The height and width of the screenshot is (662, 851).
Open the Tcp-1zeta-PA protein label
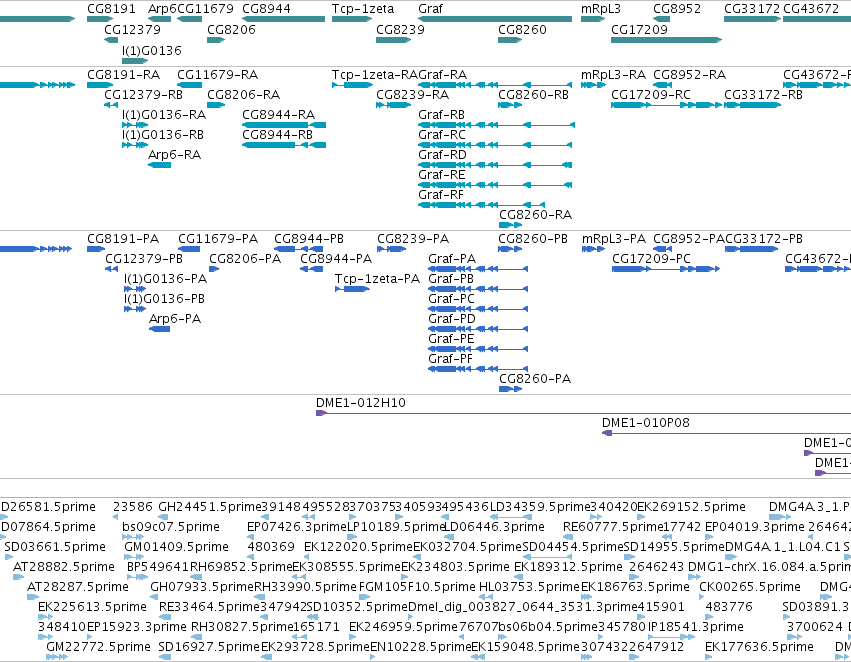(377, 279)
